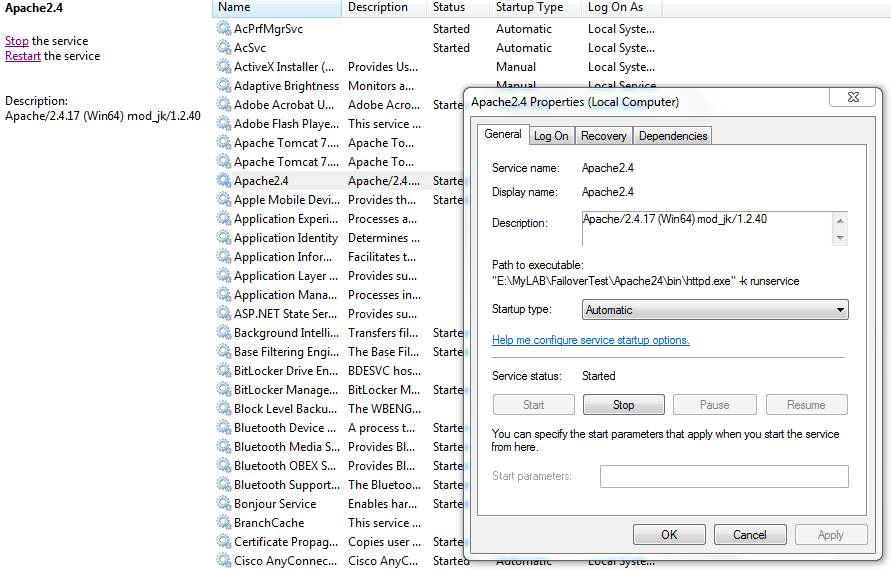Screen dimensions: 891x571
Task: Select the Bluetooth Support service row
Action: pos(338,485)
